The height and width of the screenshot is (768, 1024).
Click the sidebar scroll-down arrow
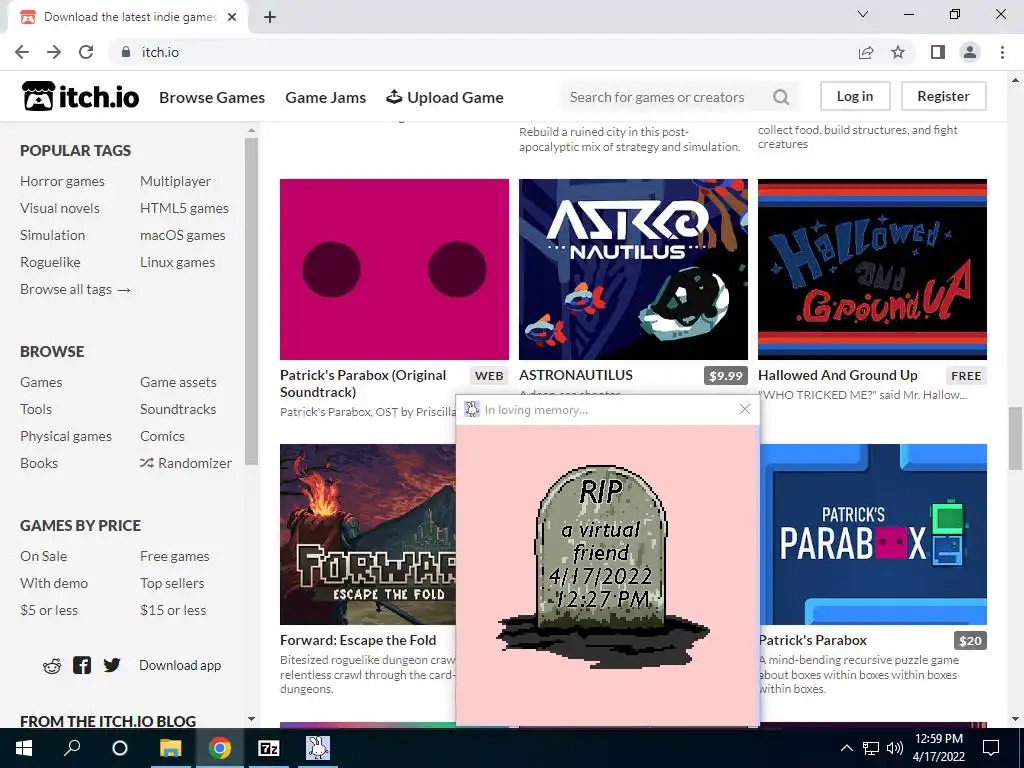[x=251, y=719]
